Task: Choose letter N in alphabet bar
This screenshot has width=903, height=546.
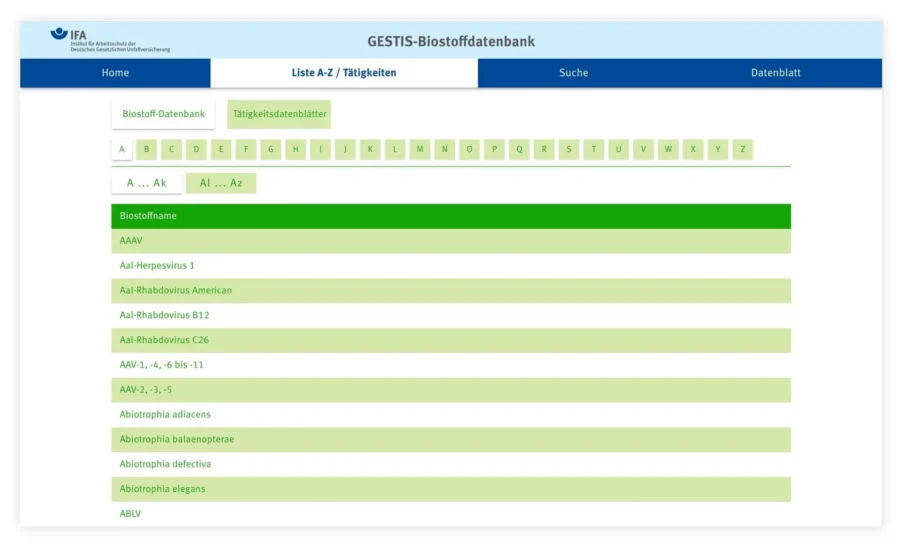Action: (x=445, y=149)
